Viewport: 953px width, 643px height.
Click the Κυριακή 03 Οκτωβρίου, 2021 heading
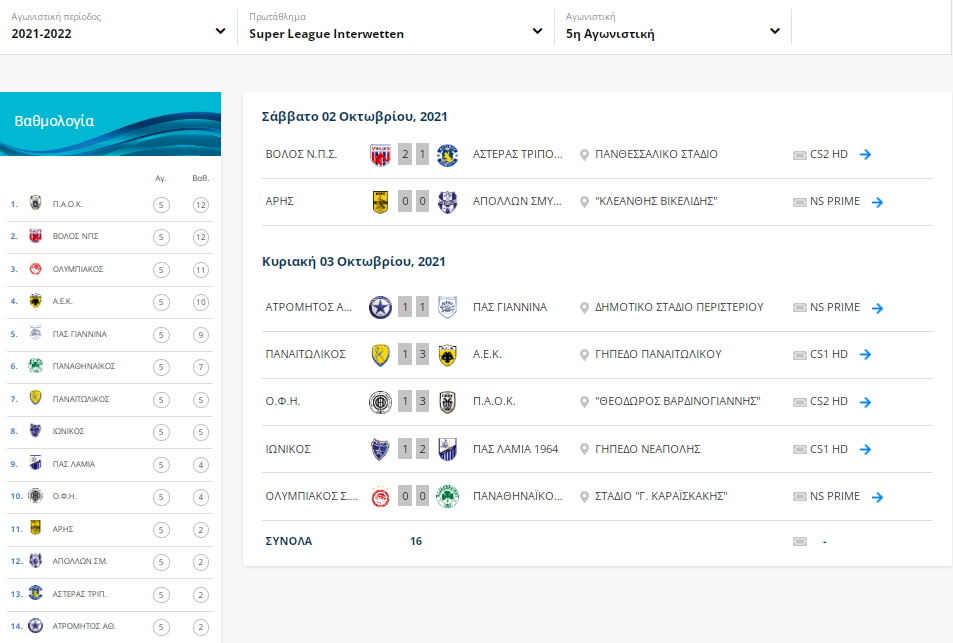(354, 262)
